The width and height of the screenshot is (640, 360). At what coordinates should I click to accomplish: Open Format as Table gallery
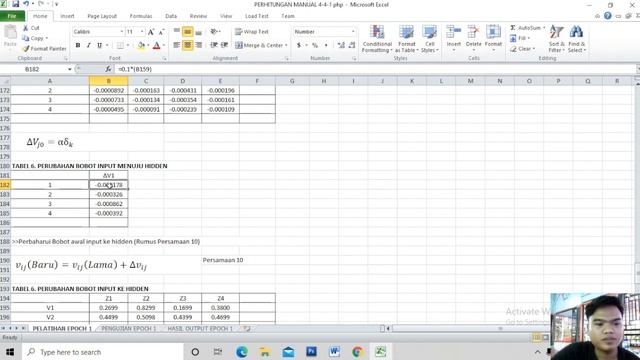pos(407,38)
